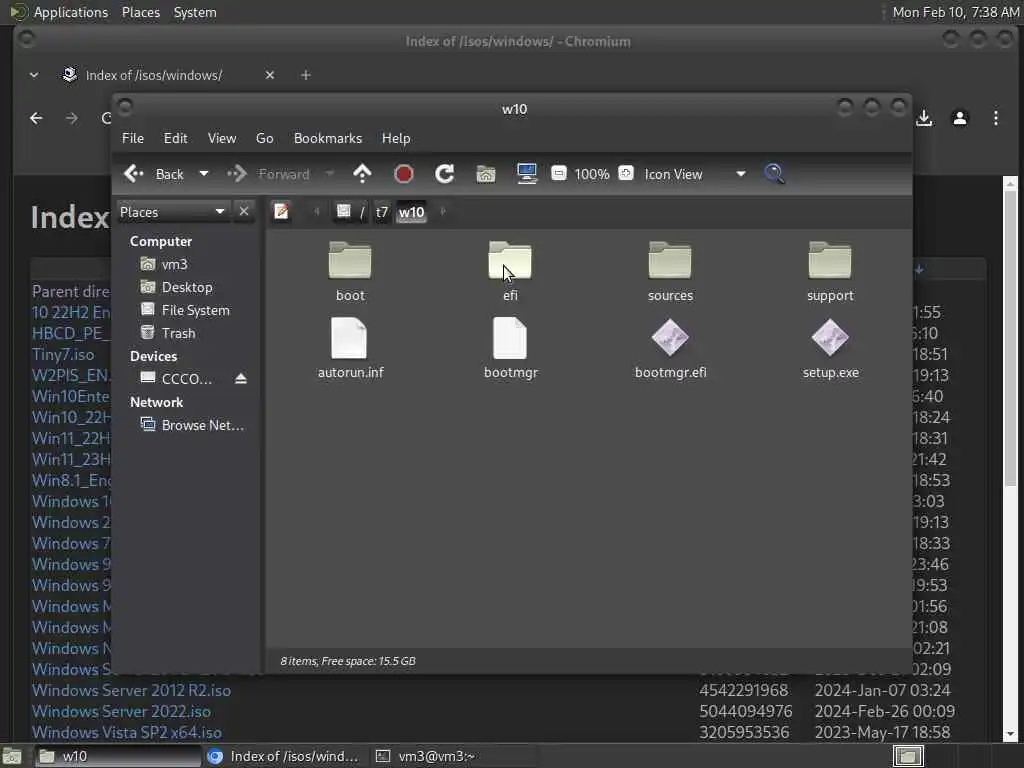Show desktop icon in bottom panel
The width and height of the screenshot is (1024, 768).
(x=12, y=756)
